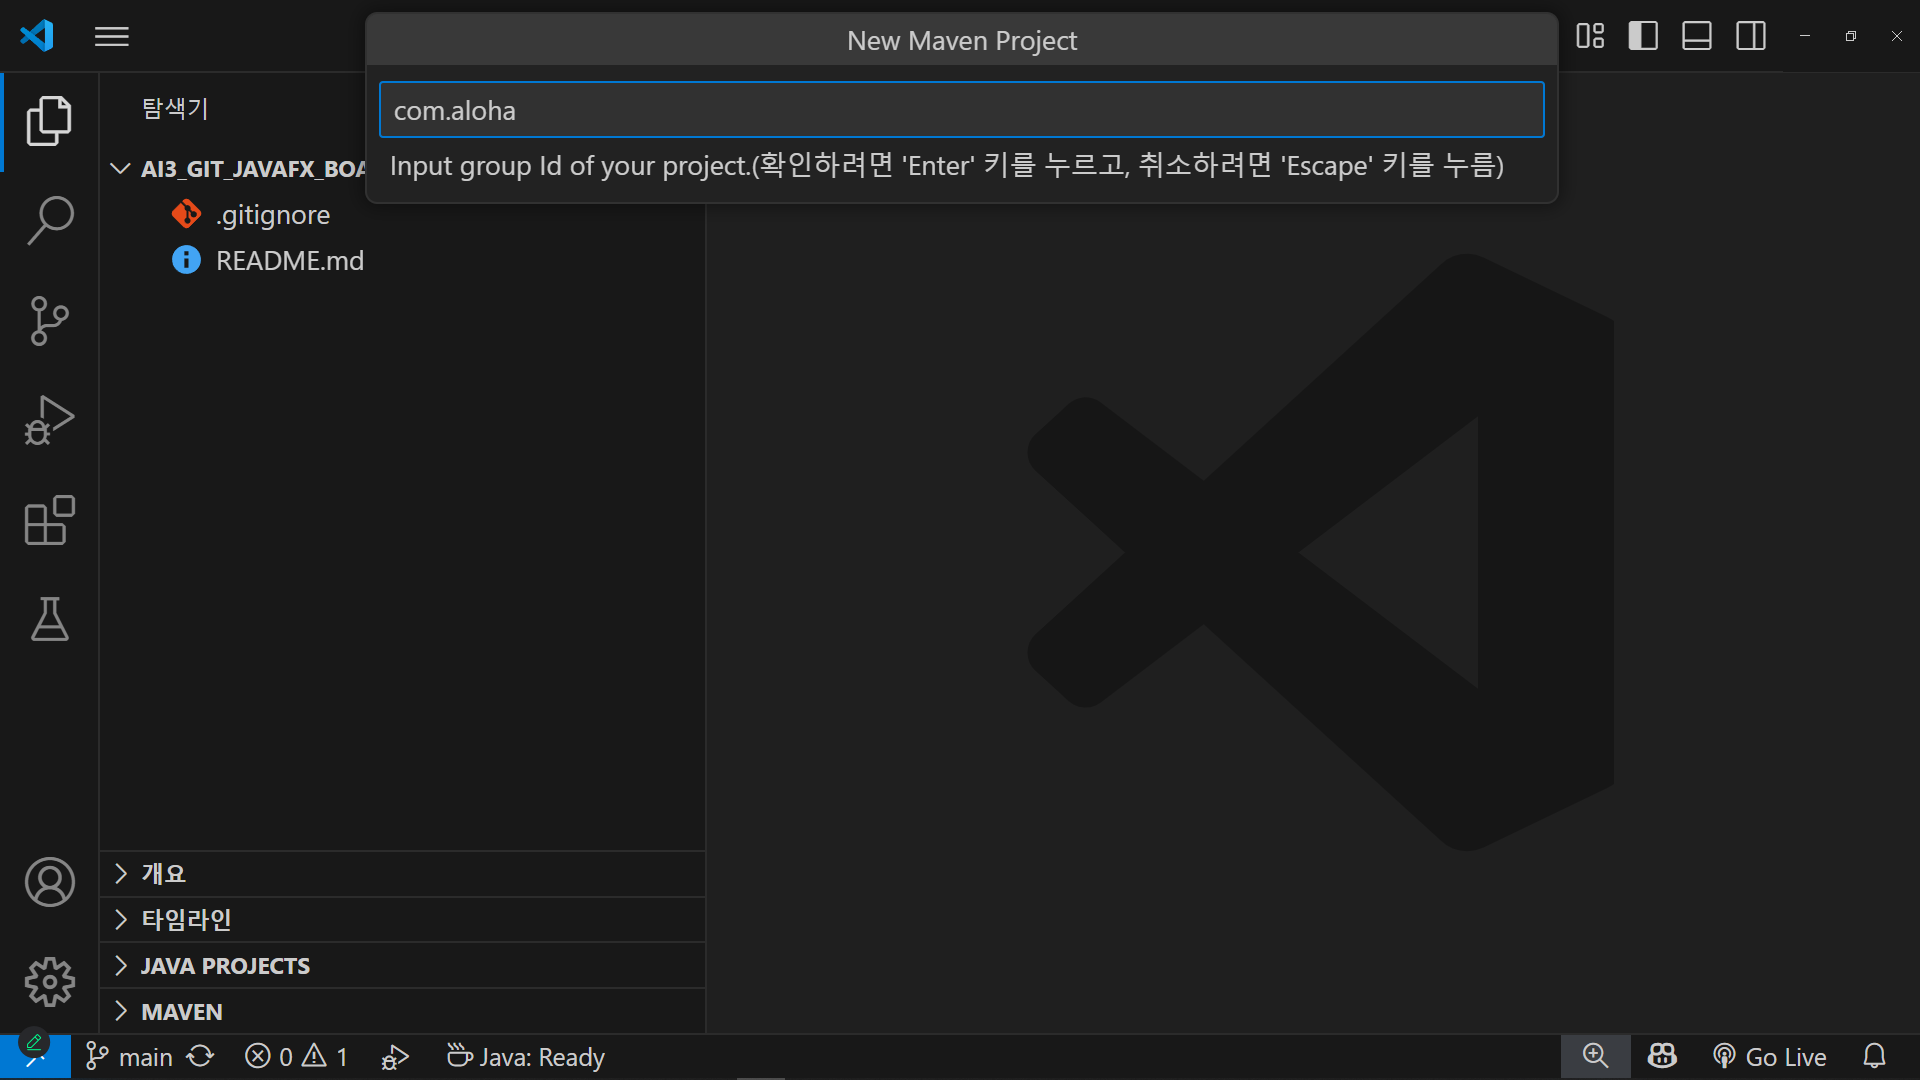This screenshot has width=1920, height=1080.
Task: Click the 탐색기 explorer title
Action: (175, 108)
